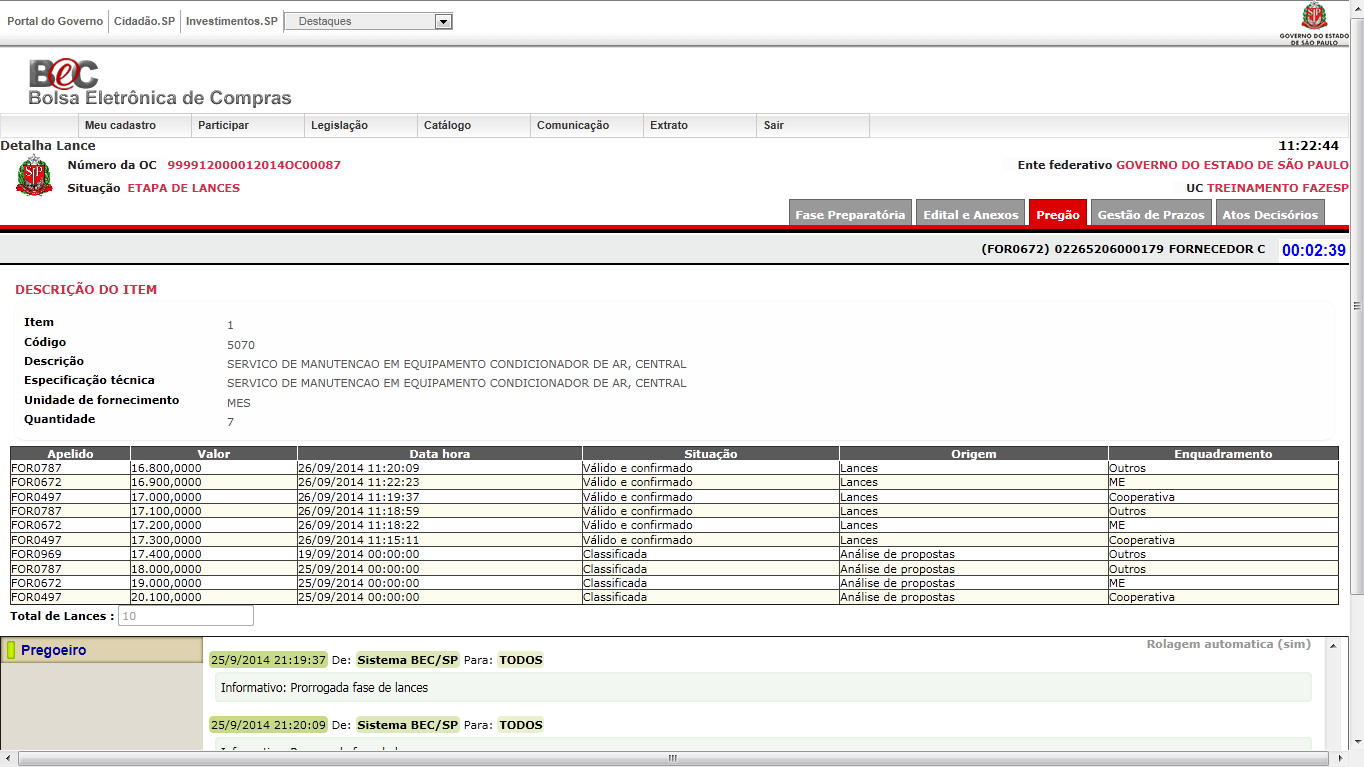Click the value 17.000,0000 in the bids table
1364x767 pixels.
point(167,497)
